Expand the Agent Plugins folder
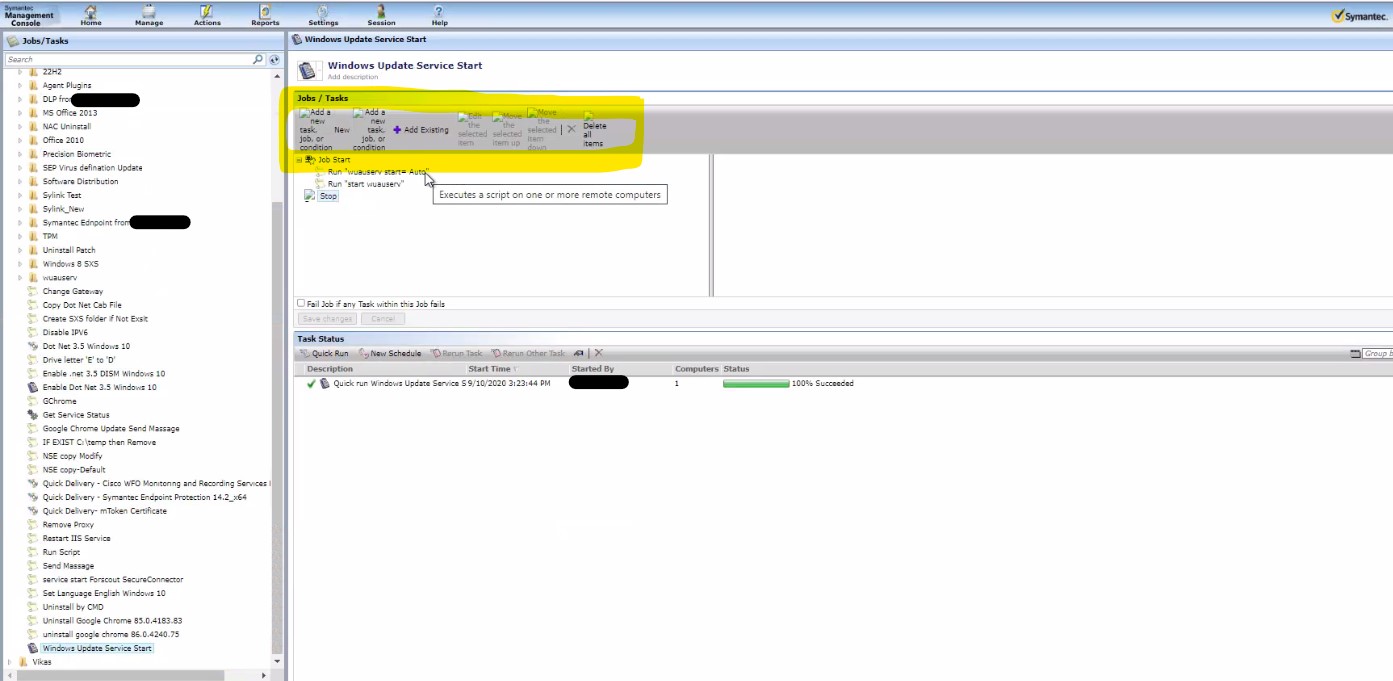The height and width of the screenshot is (681, 1393). 20,85
